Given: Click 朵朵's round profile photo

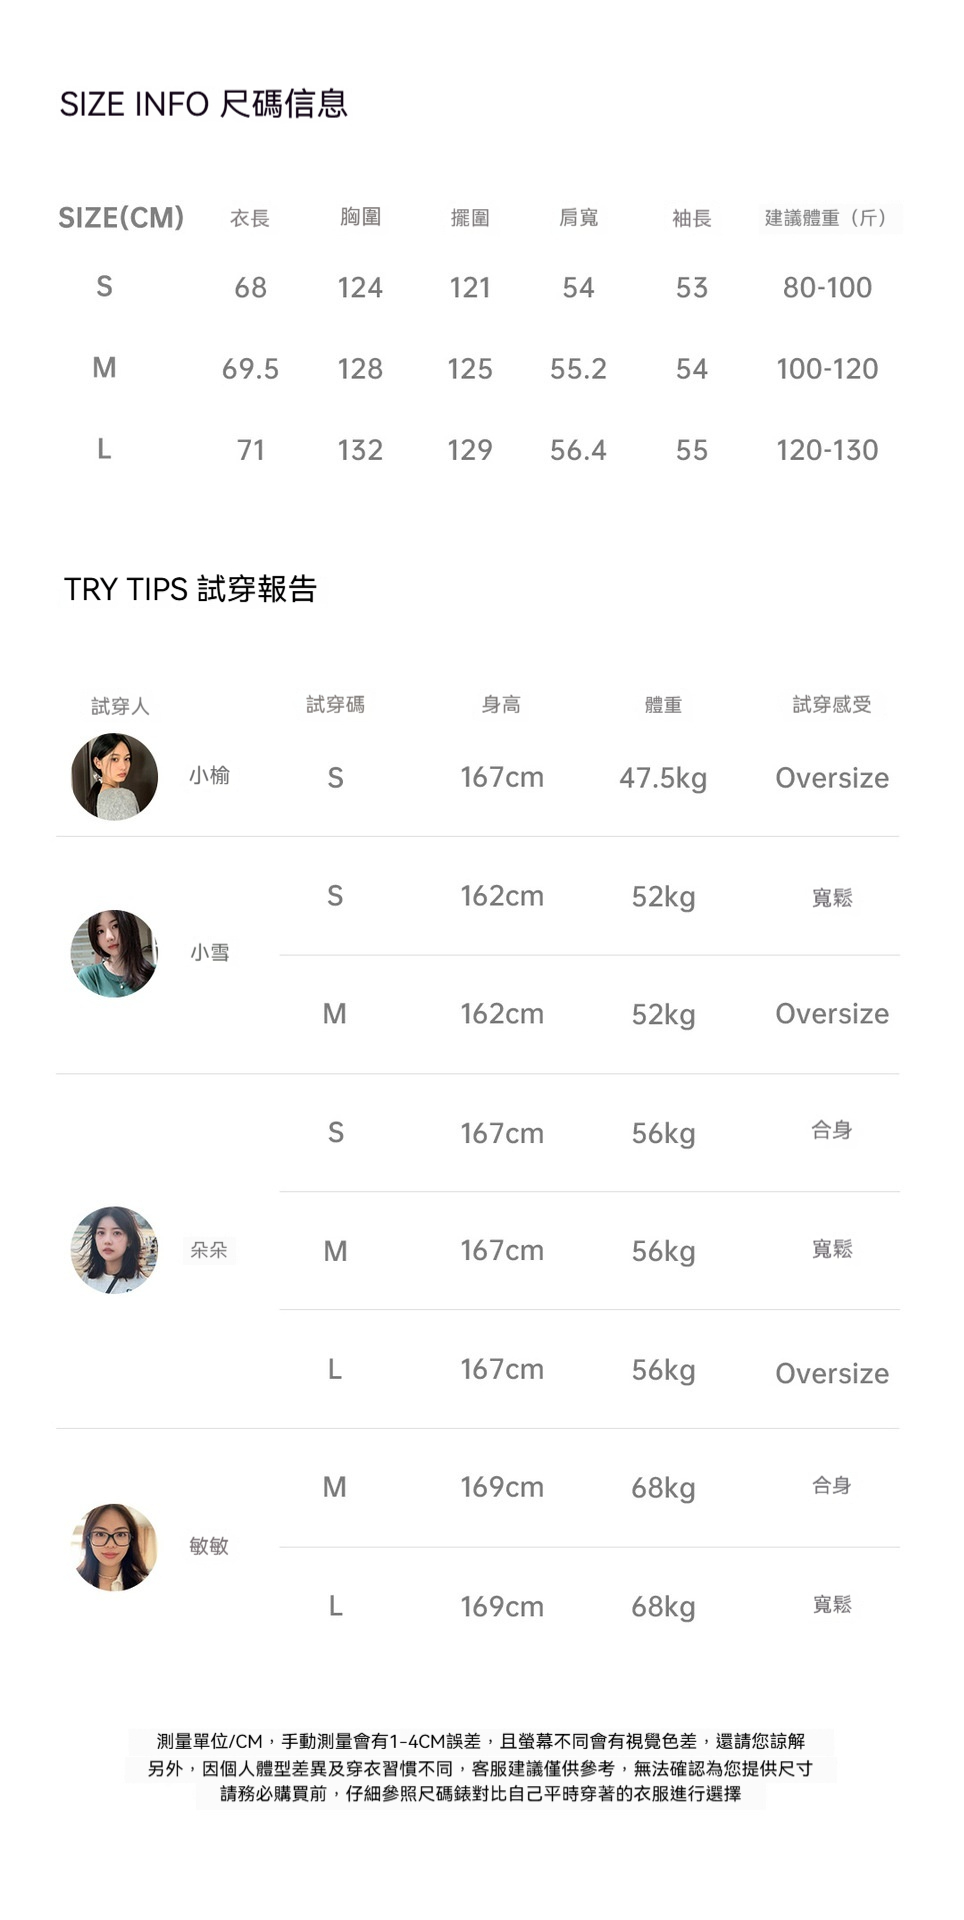Looking at the screenshot, I should (114, 1250).
